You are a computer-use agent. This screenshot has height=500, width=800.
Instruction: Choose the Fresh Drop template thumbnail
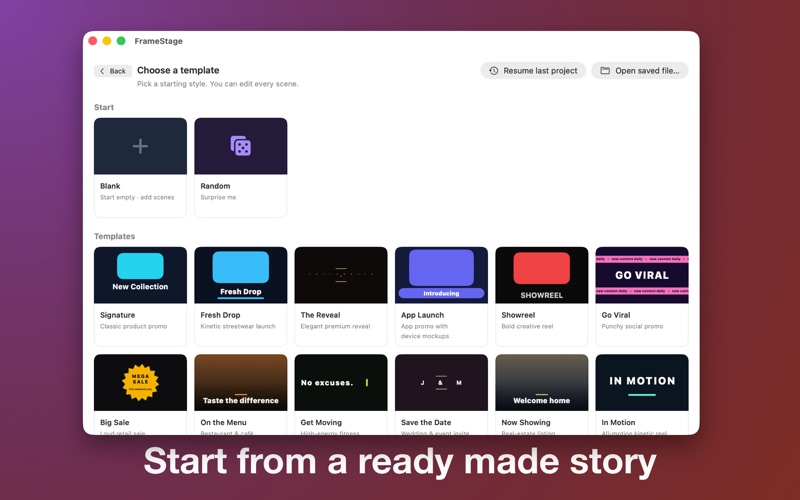(241, 275)
